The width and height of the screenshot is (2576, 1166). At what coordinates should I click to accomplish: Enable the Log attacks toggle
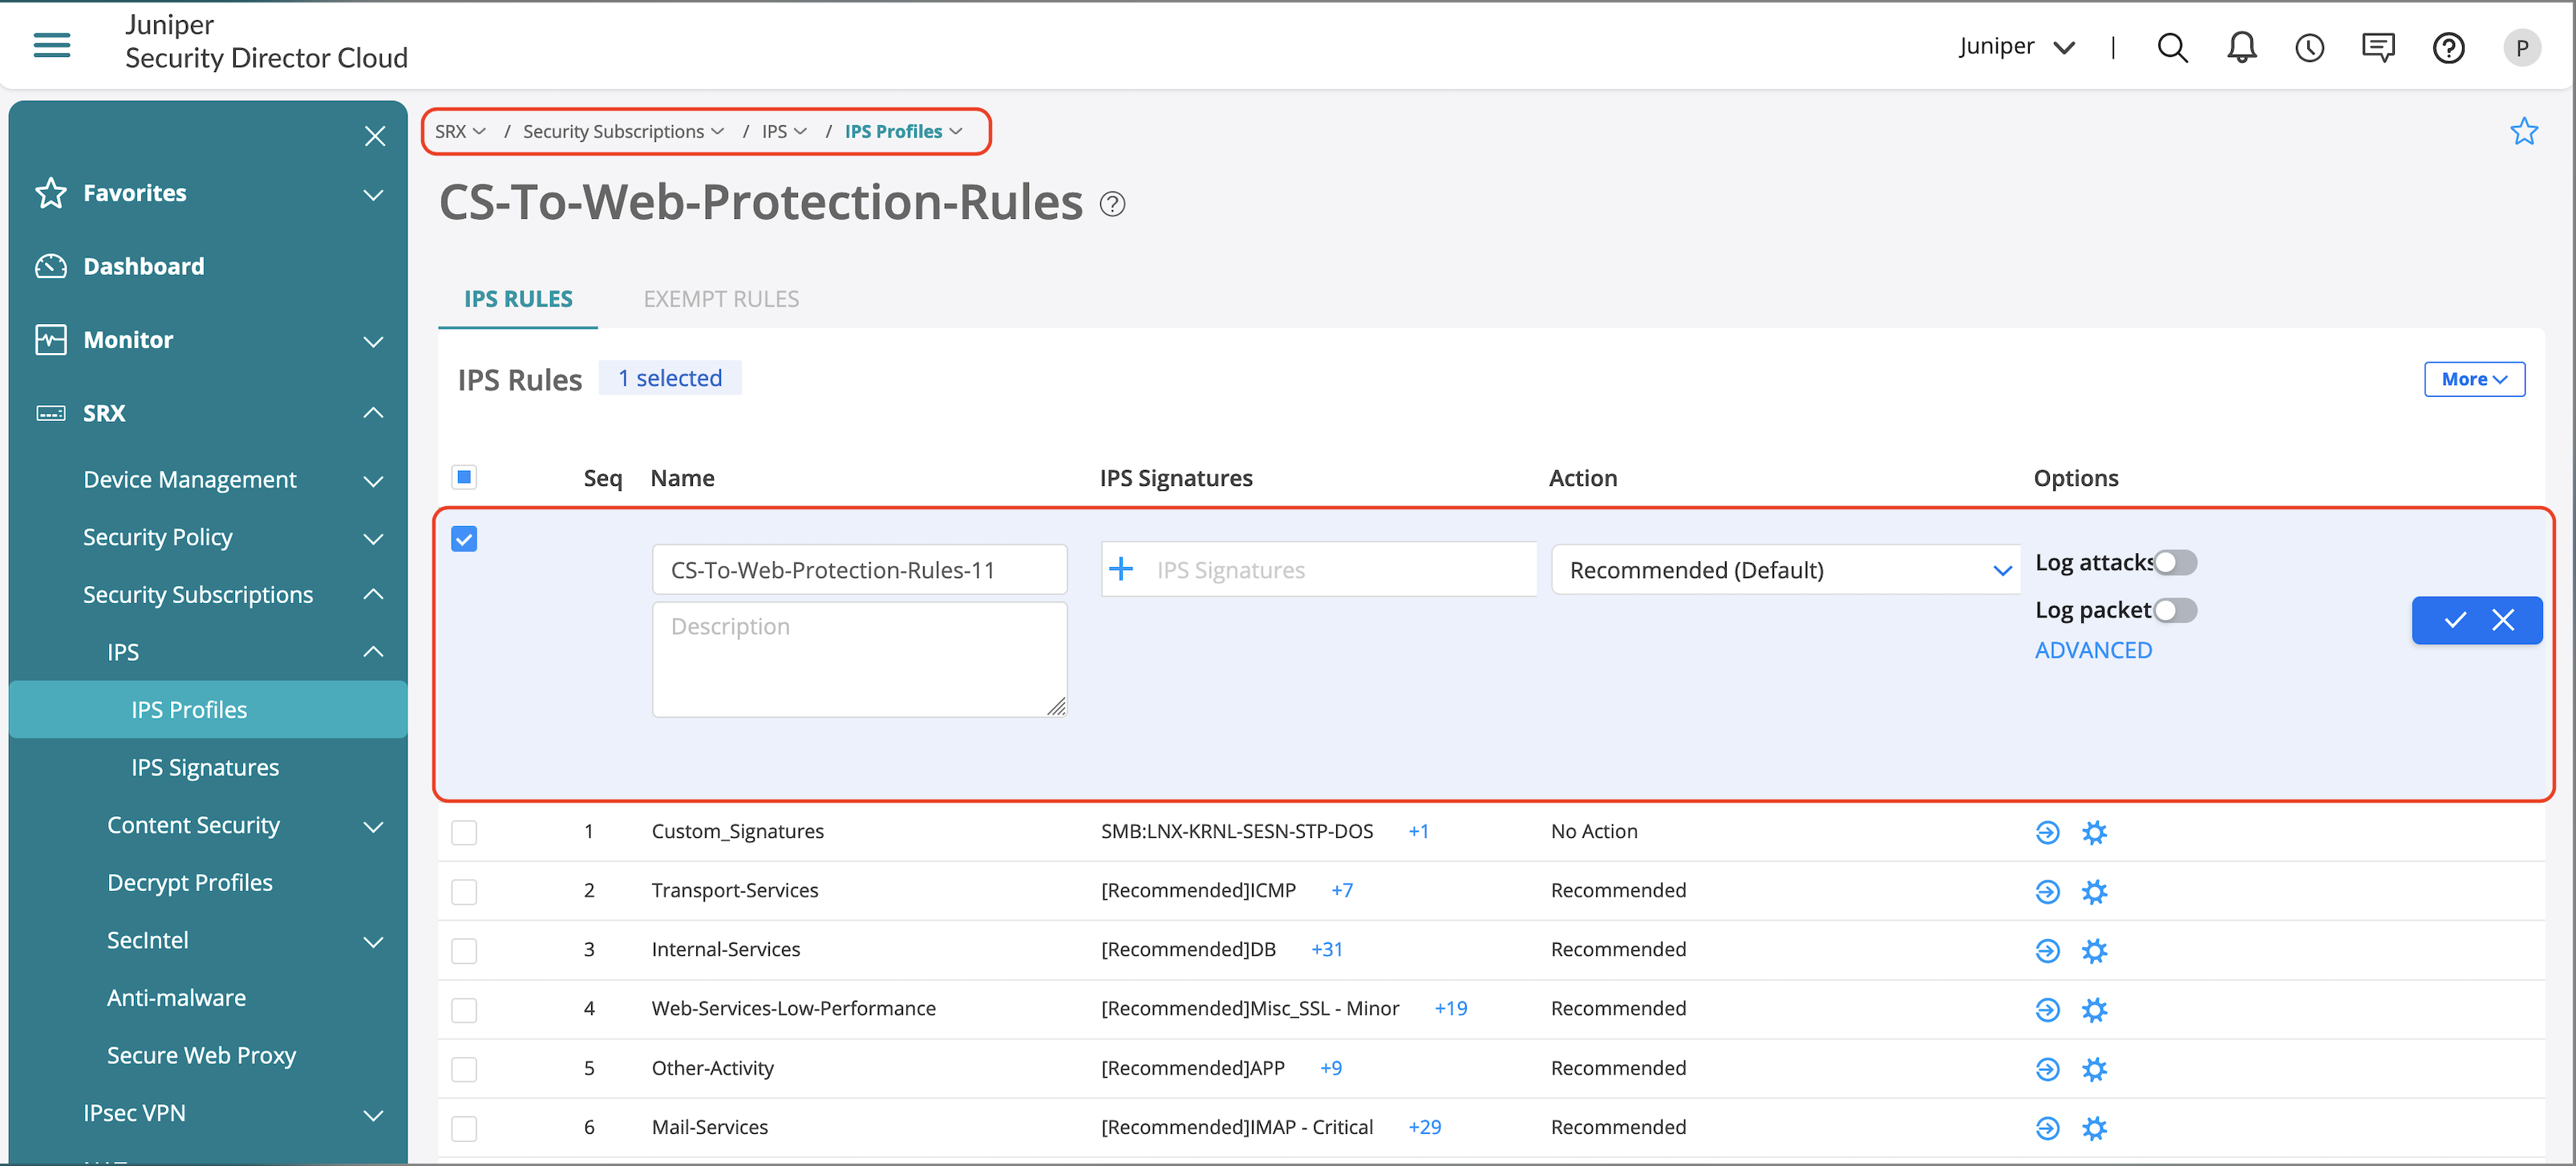(x=2174, y=562)
